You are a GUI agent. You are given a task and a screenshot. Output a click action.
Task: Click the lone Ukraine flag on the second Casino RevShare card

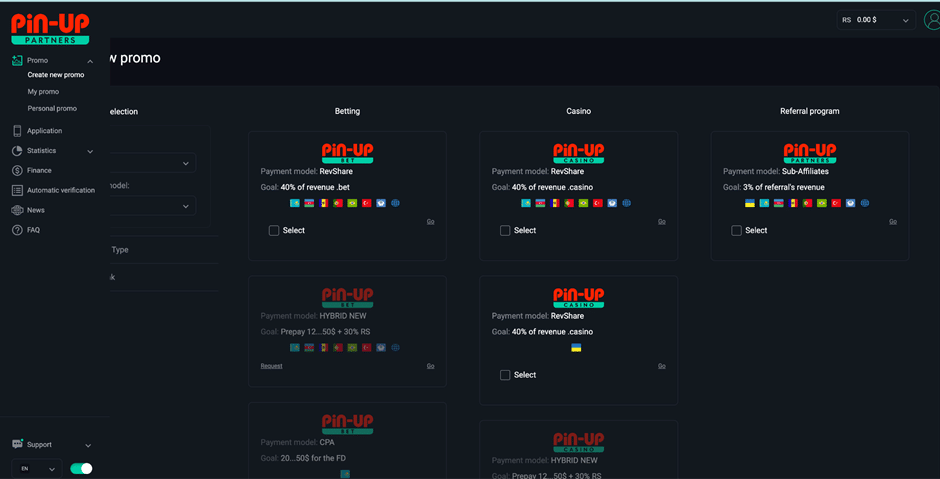576,348
